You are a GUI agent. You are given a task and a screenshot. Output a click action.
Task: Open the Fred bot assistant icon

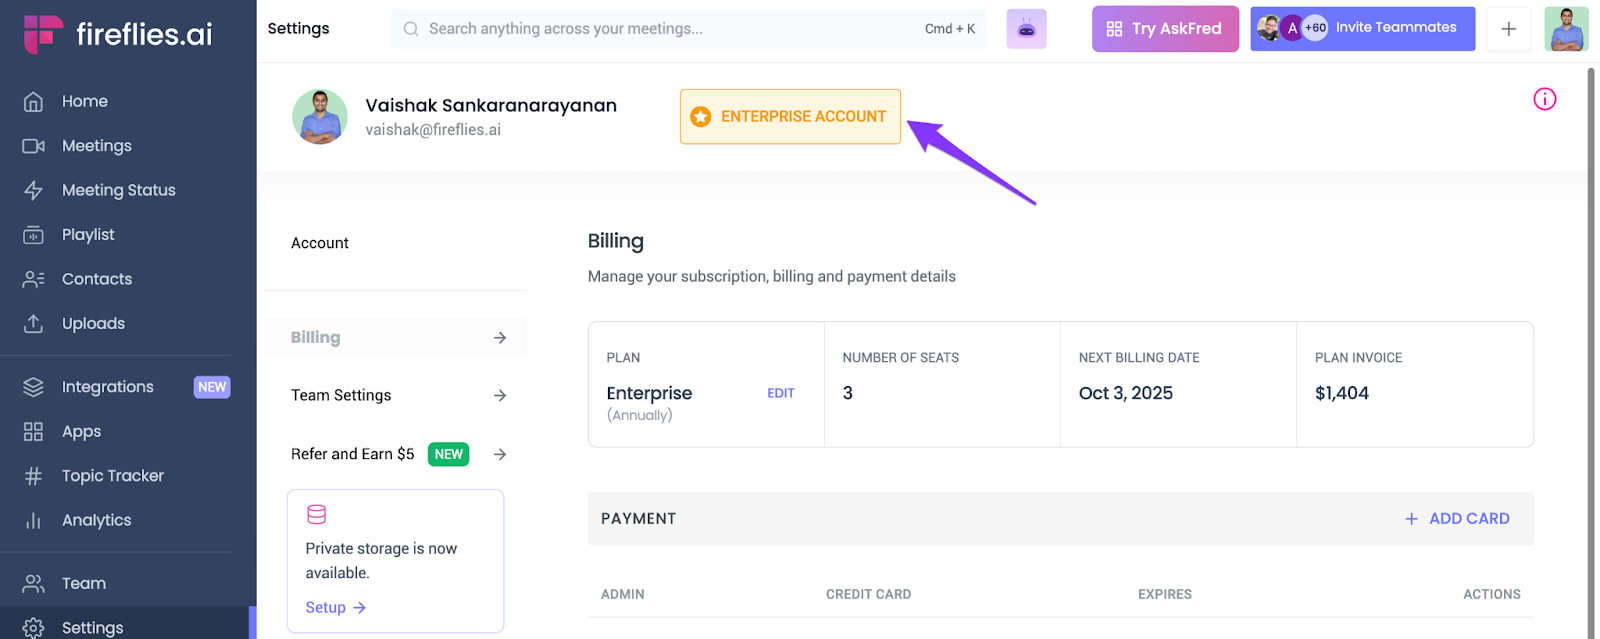click(x=1026, y=29)
